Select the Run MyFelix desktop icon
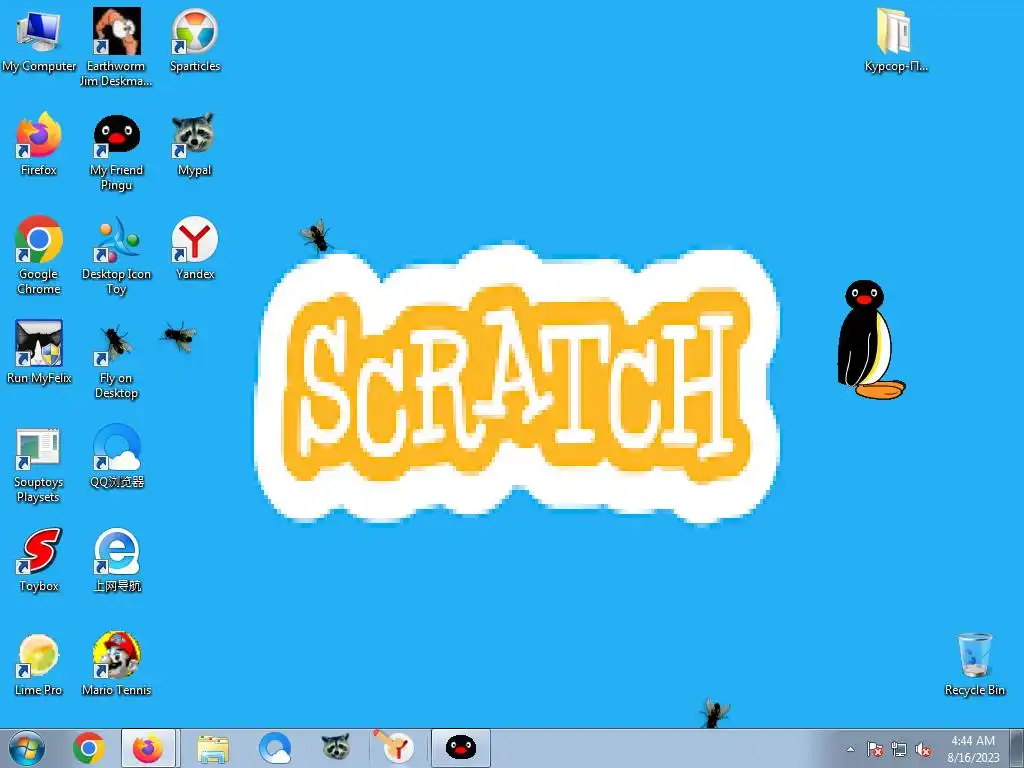Screen dimensions: 1024x768 (x=39, y=352)
